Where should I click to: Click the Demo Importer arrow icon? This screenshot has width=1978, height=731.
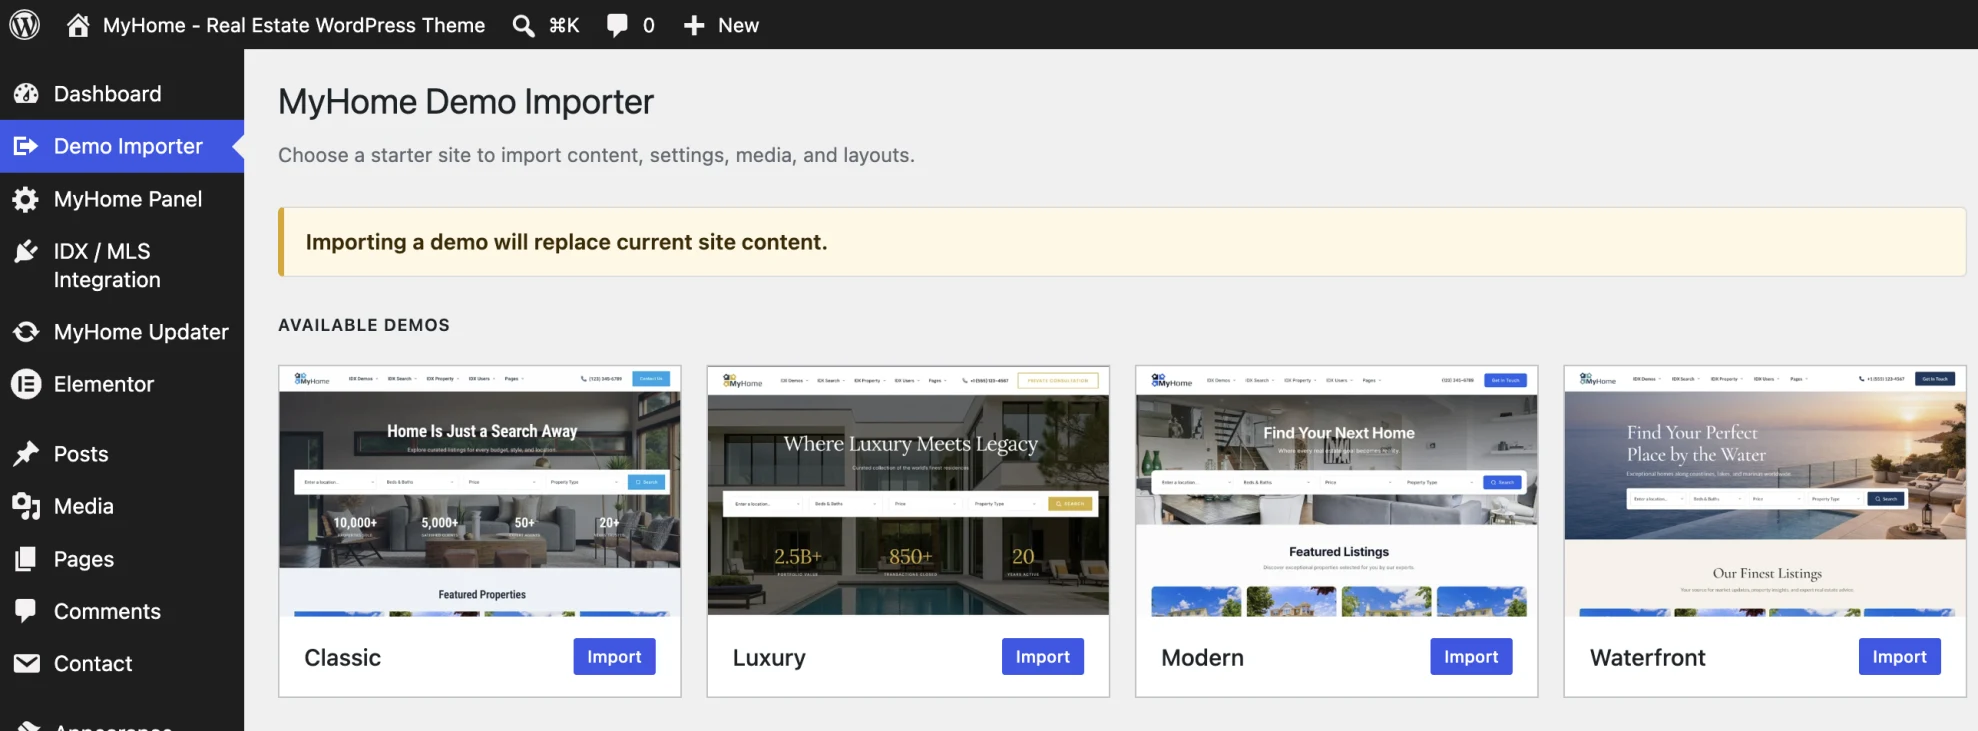coord(26,146)
